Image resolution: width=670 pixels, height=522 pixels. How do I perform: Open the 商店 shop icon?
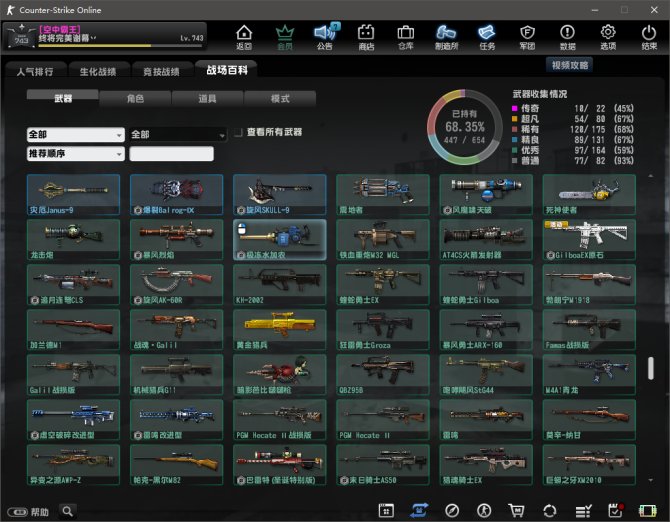pyautogui.click(x=366, y=37)
